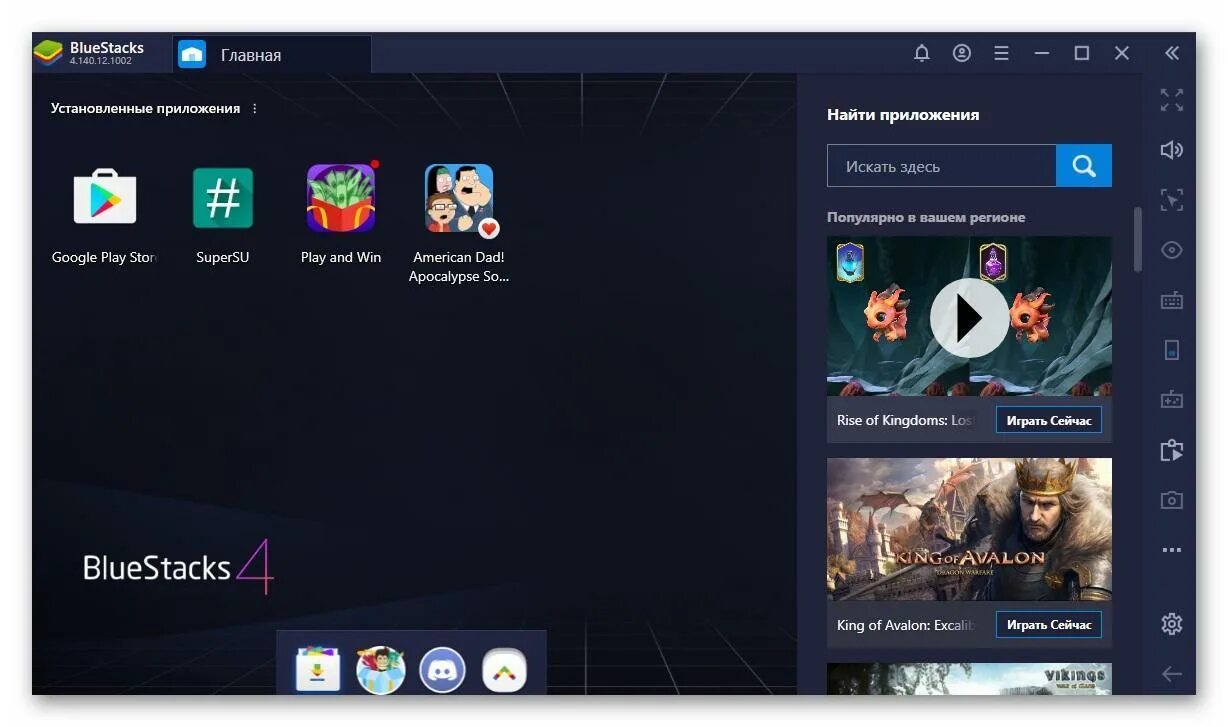Click the volume speaker icon

[x=1172, y=150]
